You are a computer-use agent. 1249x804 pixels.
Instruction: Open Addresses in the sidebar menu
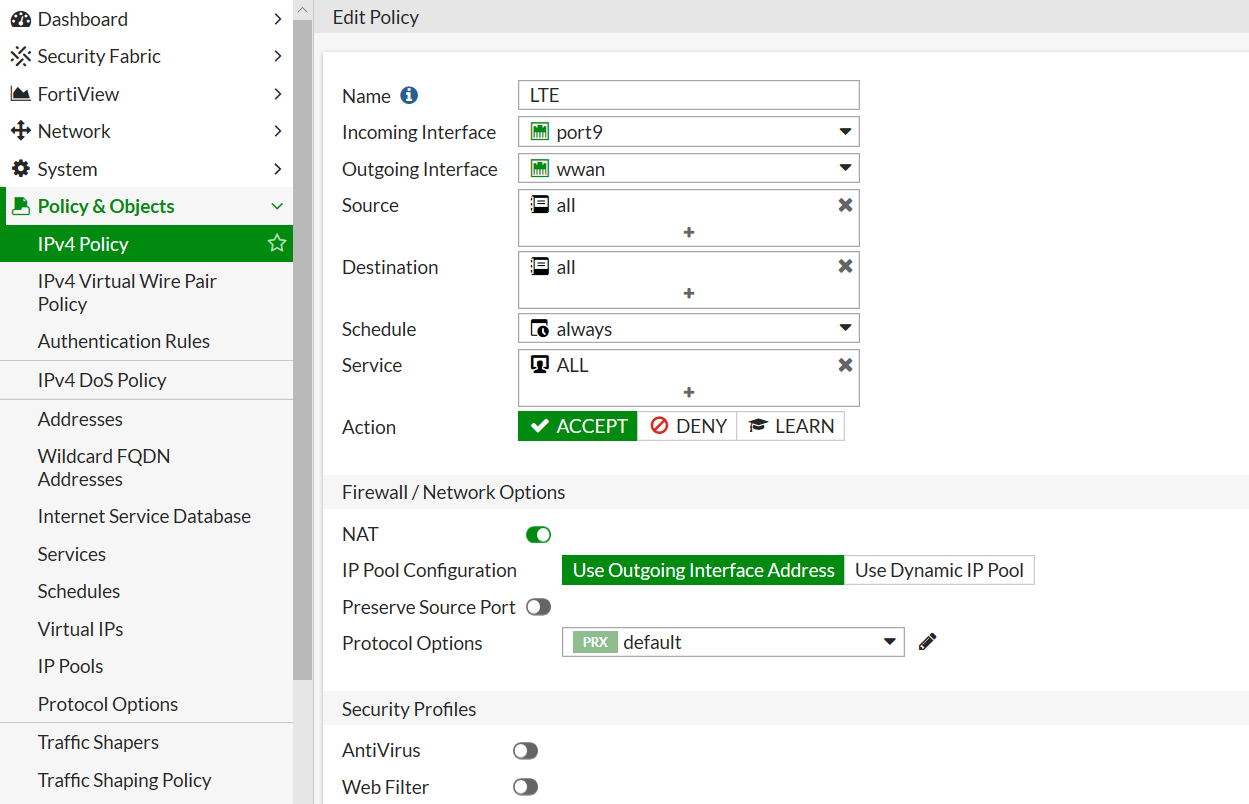tap(80, 419)
